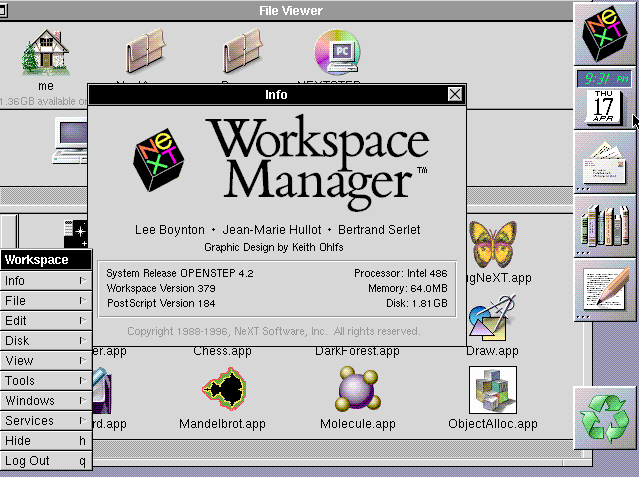
Task: Launch the Edit app with pencil icon
Action: [605, 290]
